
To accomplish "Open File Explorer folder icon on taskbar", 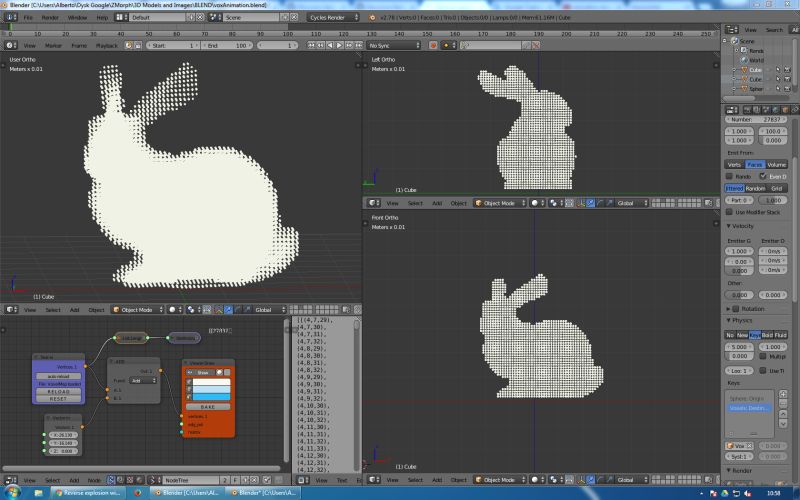I will (38, 493).
